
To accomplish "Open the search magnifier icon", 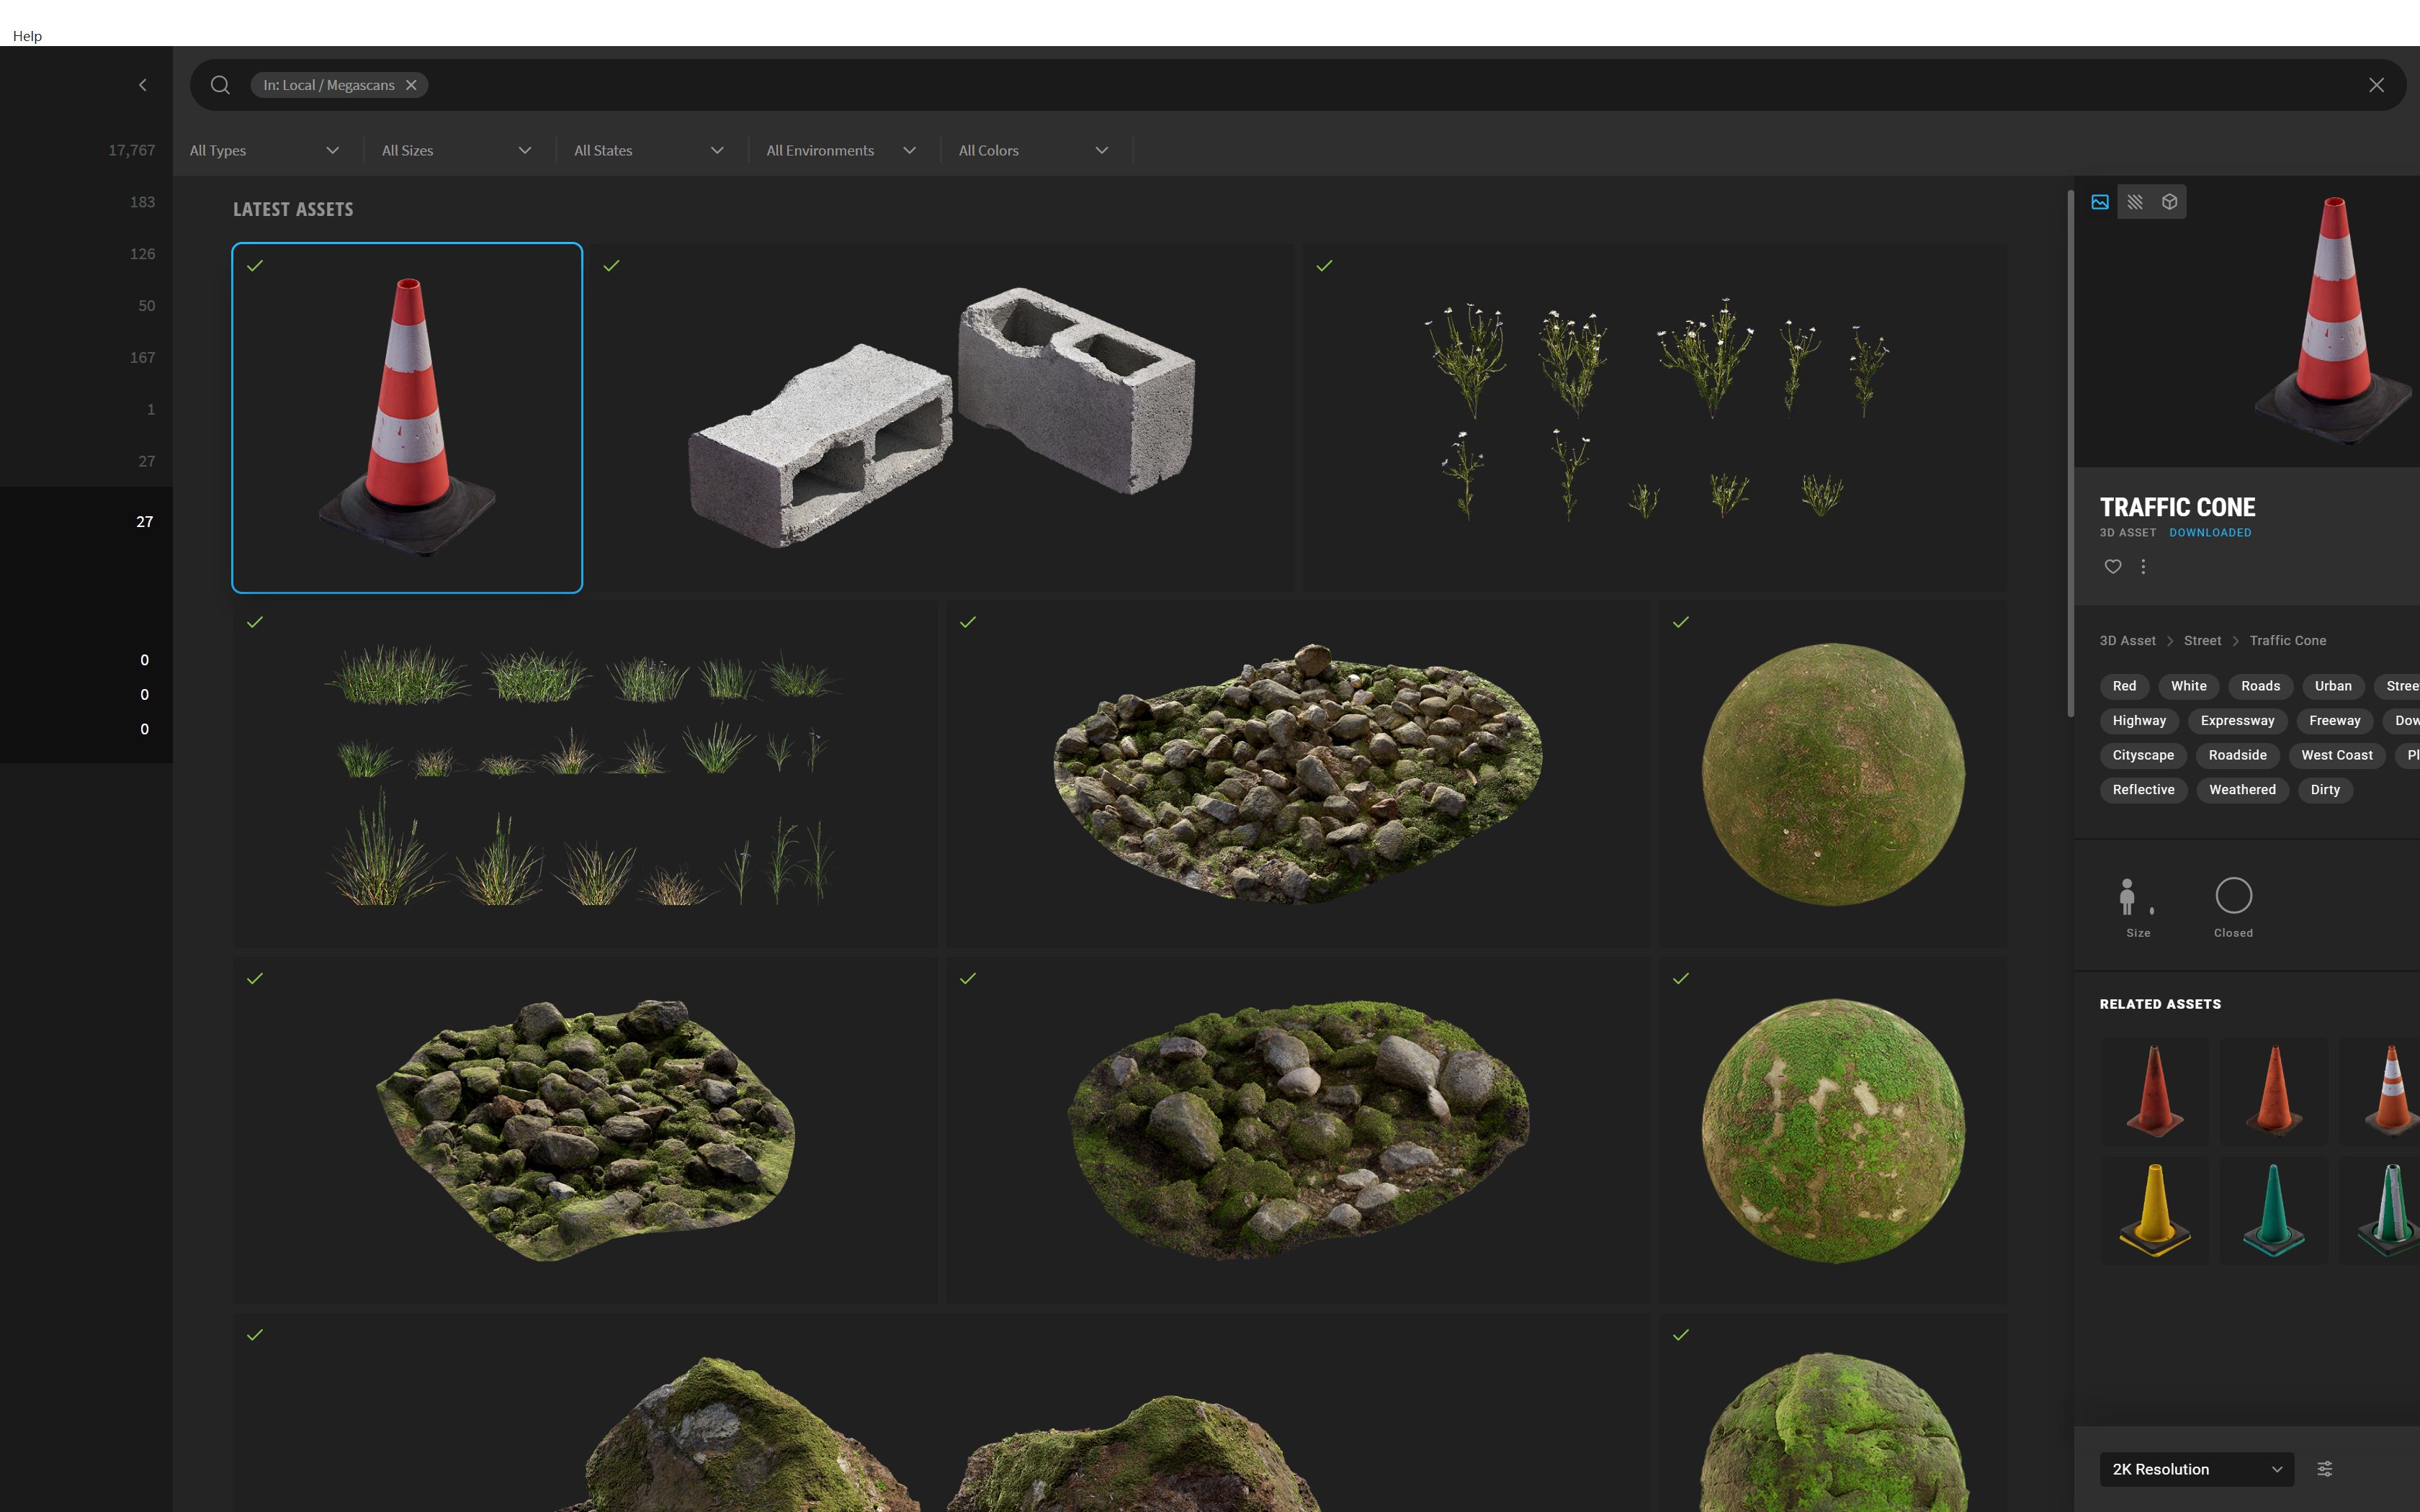I will pos(219,84).
